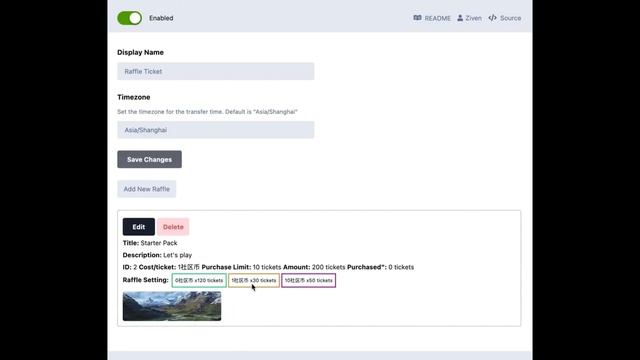Click the 'Timezone' heading label
640x360 pixels.
click(x=133, y=97)
